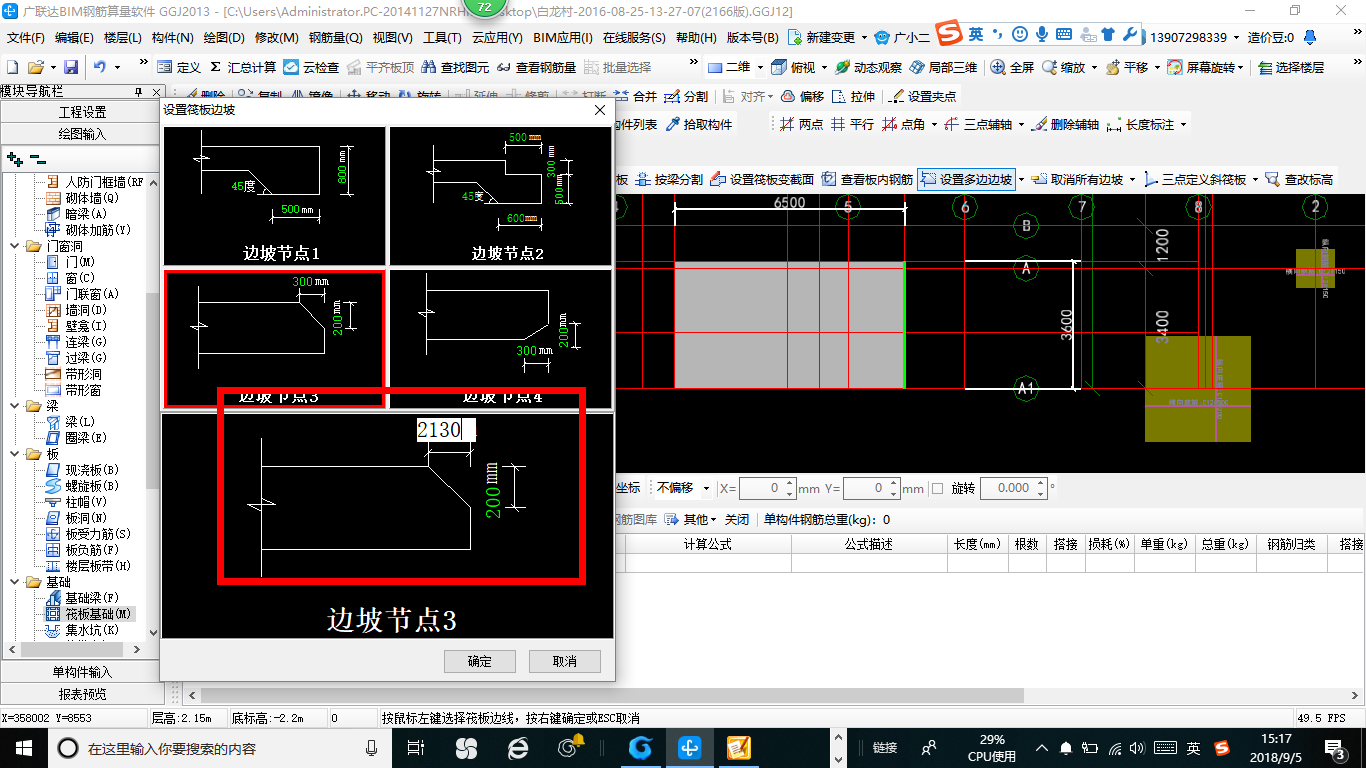This screenshot has height=768, width=1366.
Task: Click 确定 button in slope dialog
Action: (x=479, y=661)
